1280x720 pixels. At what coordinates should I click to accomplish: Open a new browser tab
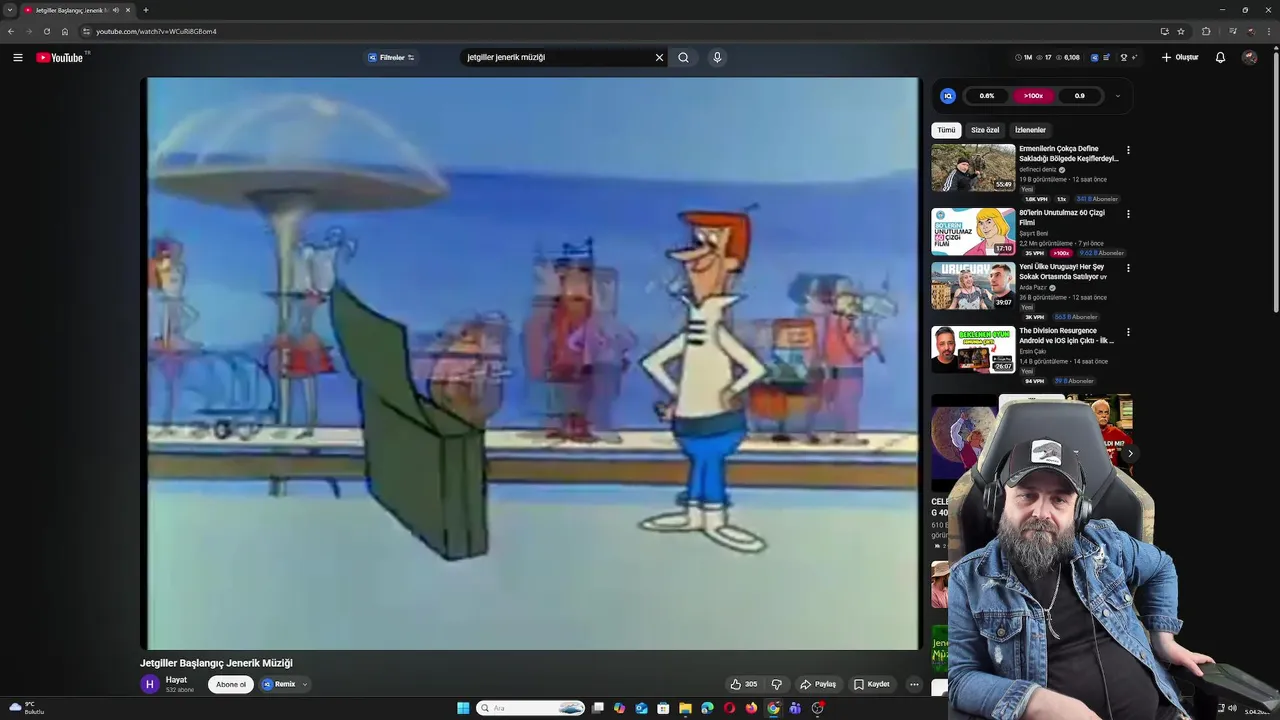[x=146, y=10]
